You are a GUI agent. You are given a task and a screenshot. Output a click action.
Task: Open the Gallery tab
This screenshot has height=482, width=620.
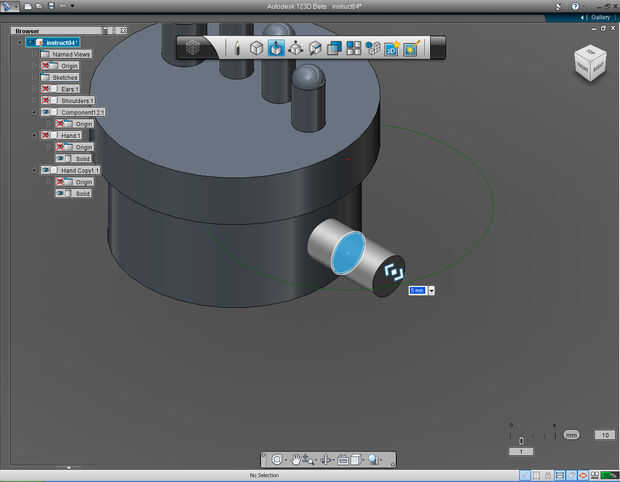tap(598, 17)
